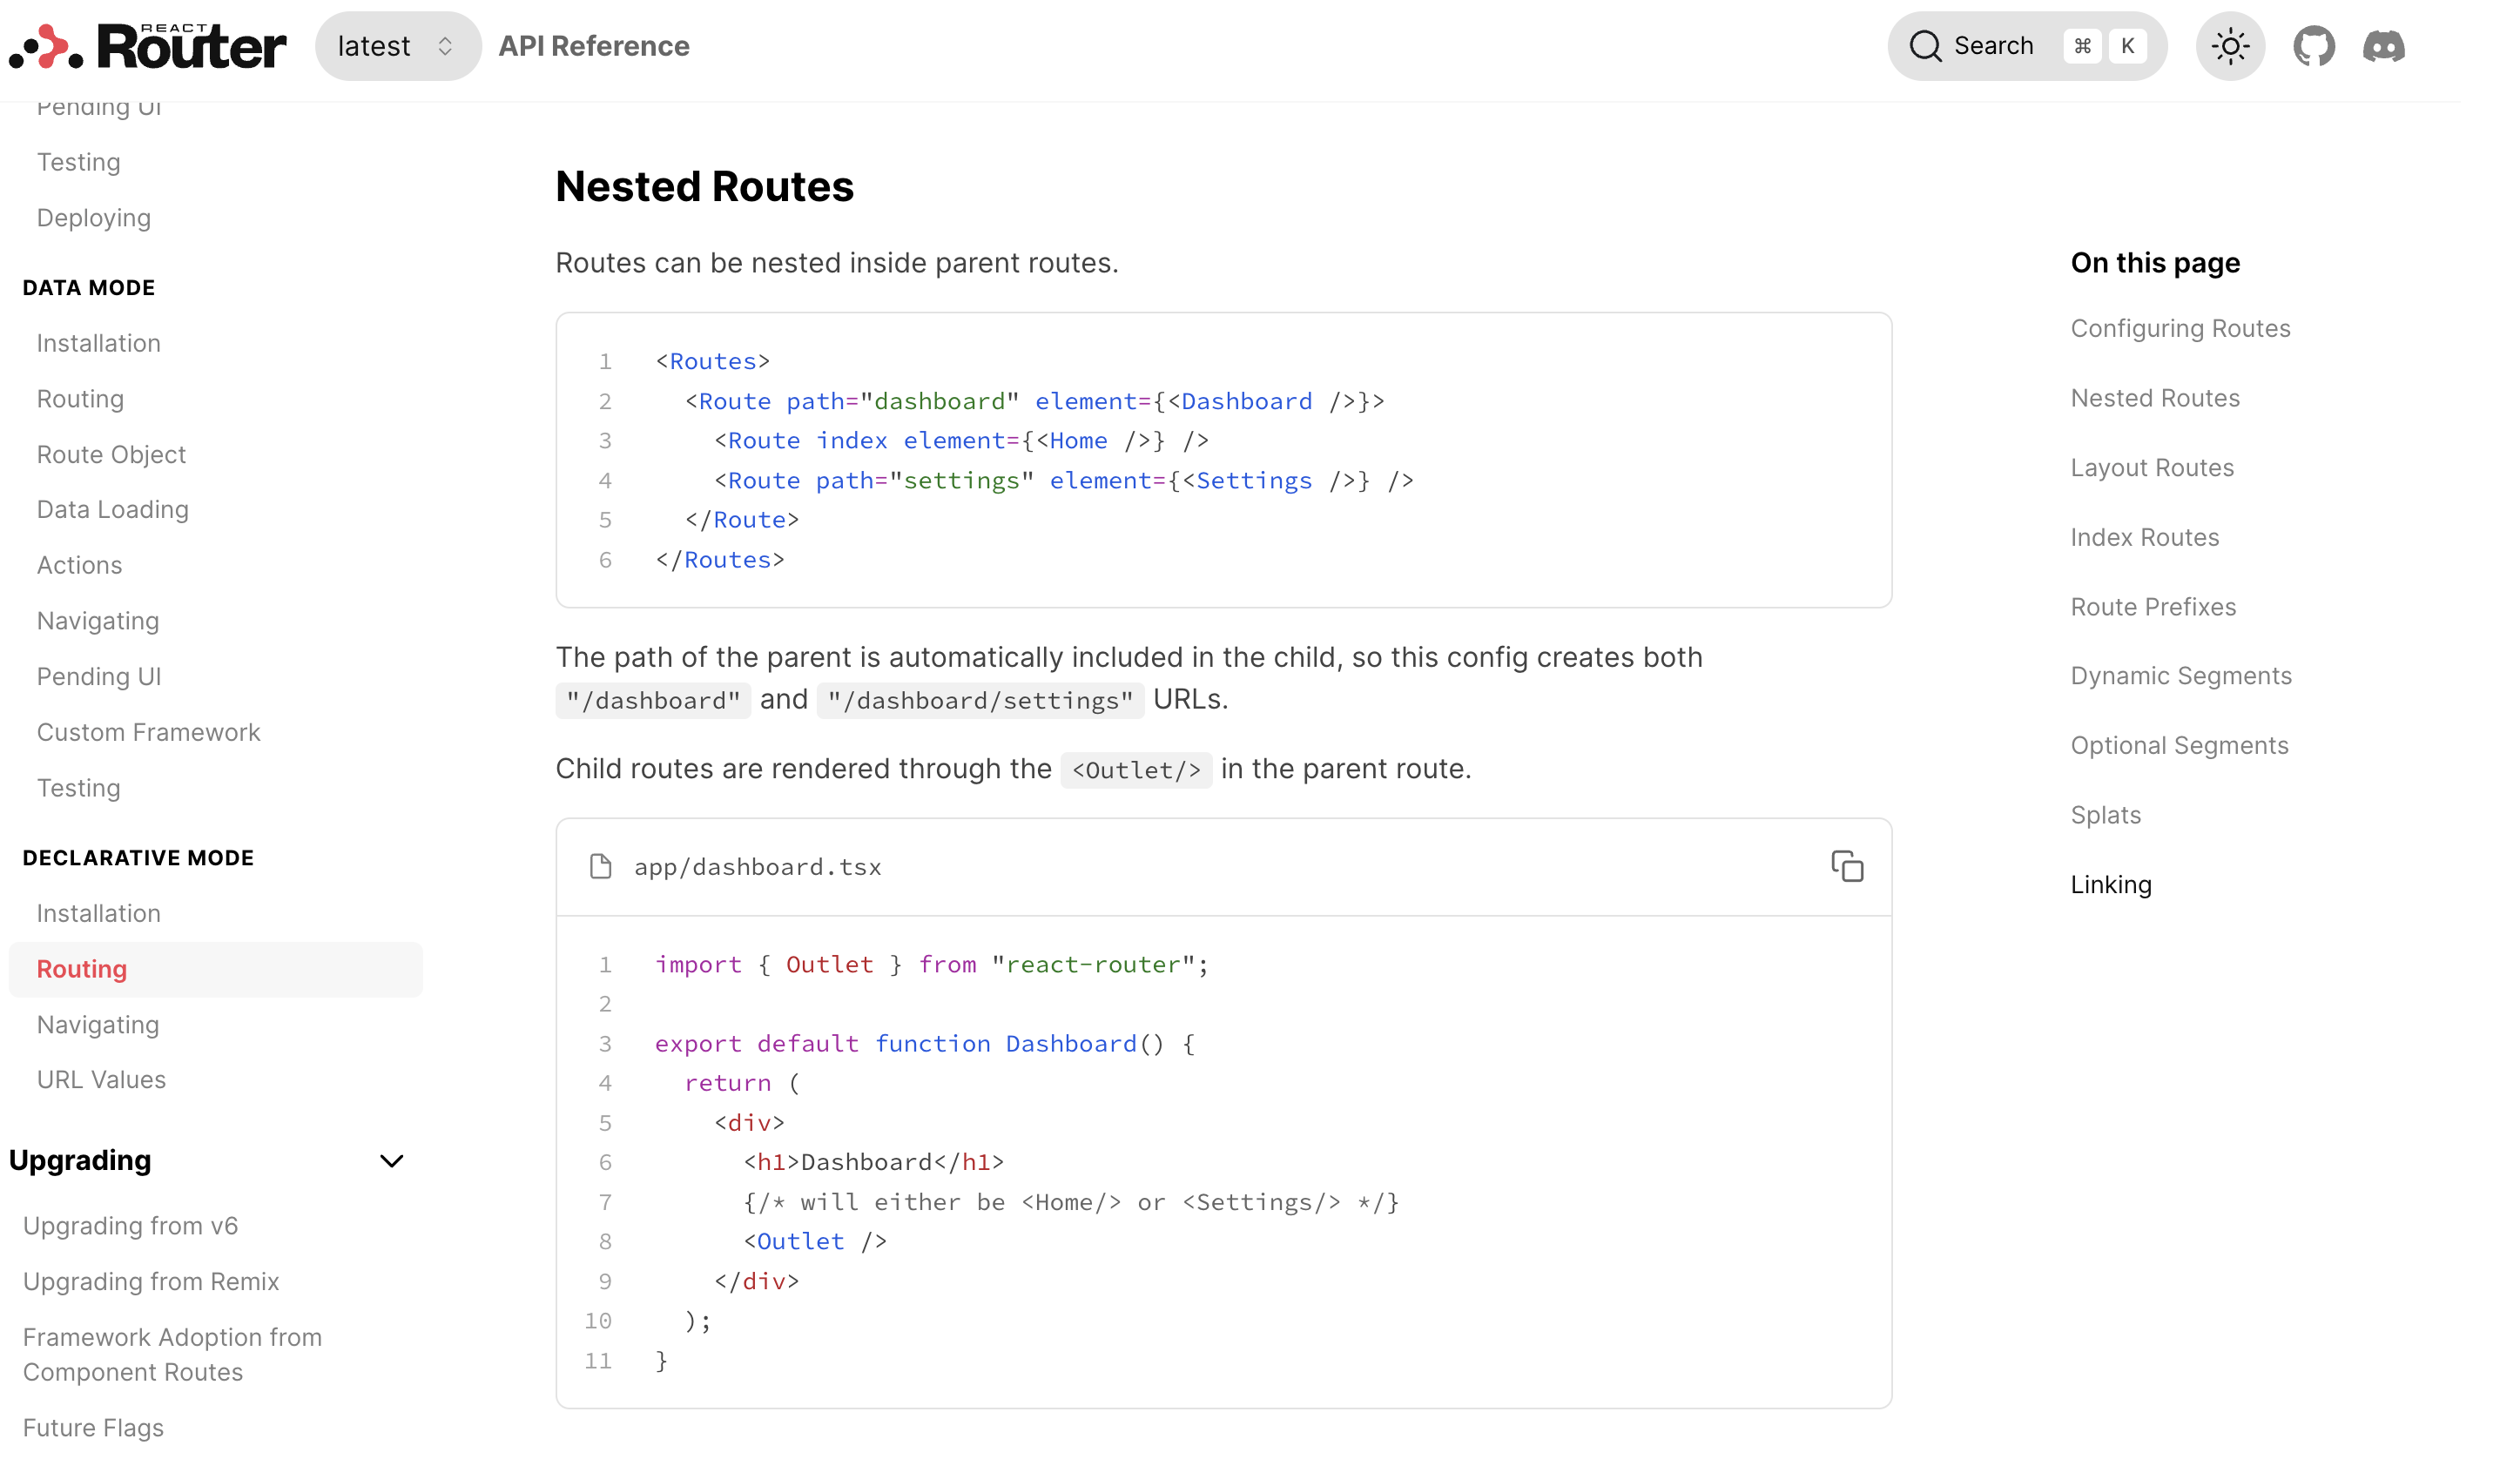This screenshot has height=1459, width=2520.
Task: Click the Search box in the header
Action: (2025, 46)
